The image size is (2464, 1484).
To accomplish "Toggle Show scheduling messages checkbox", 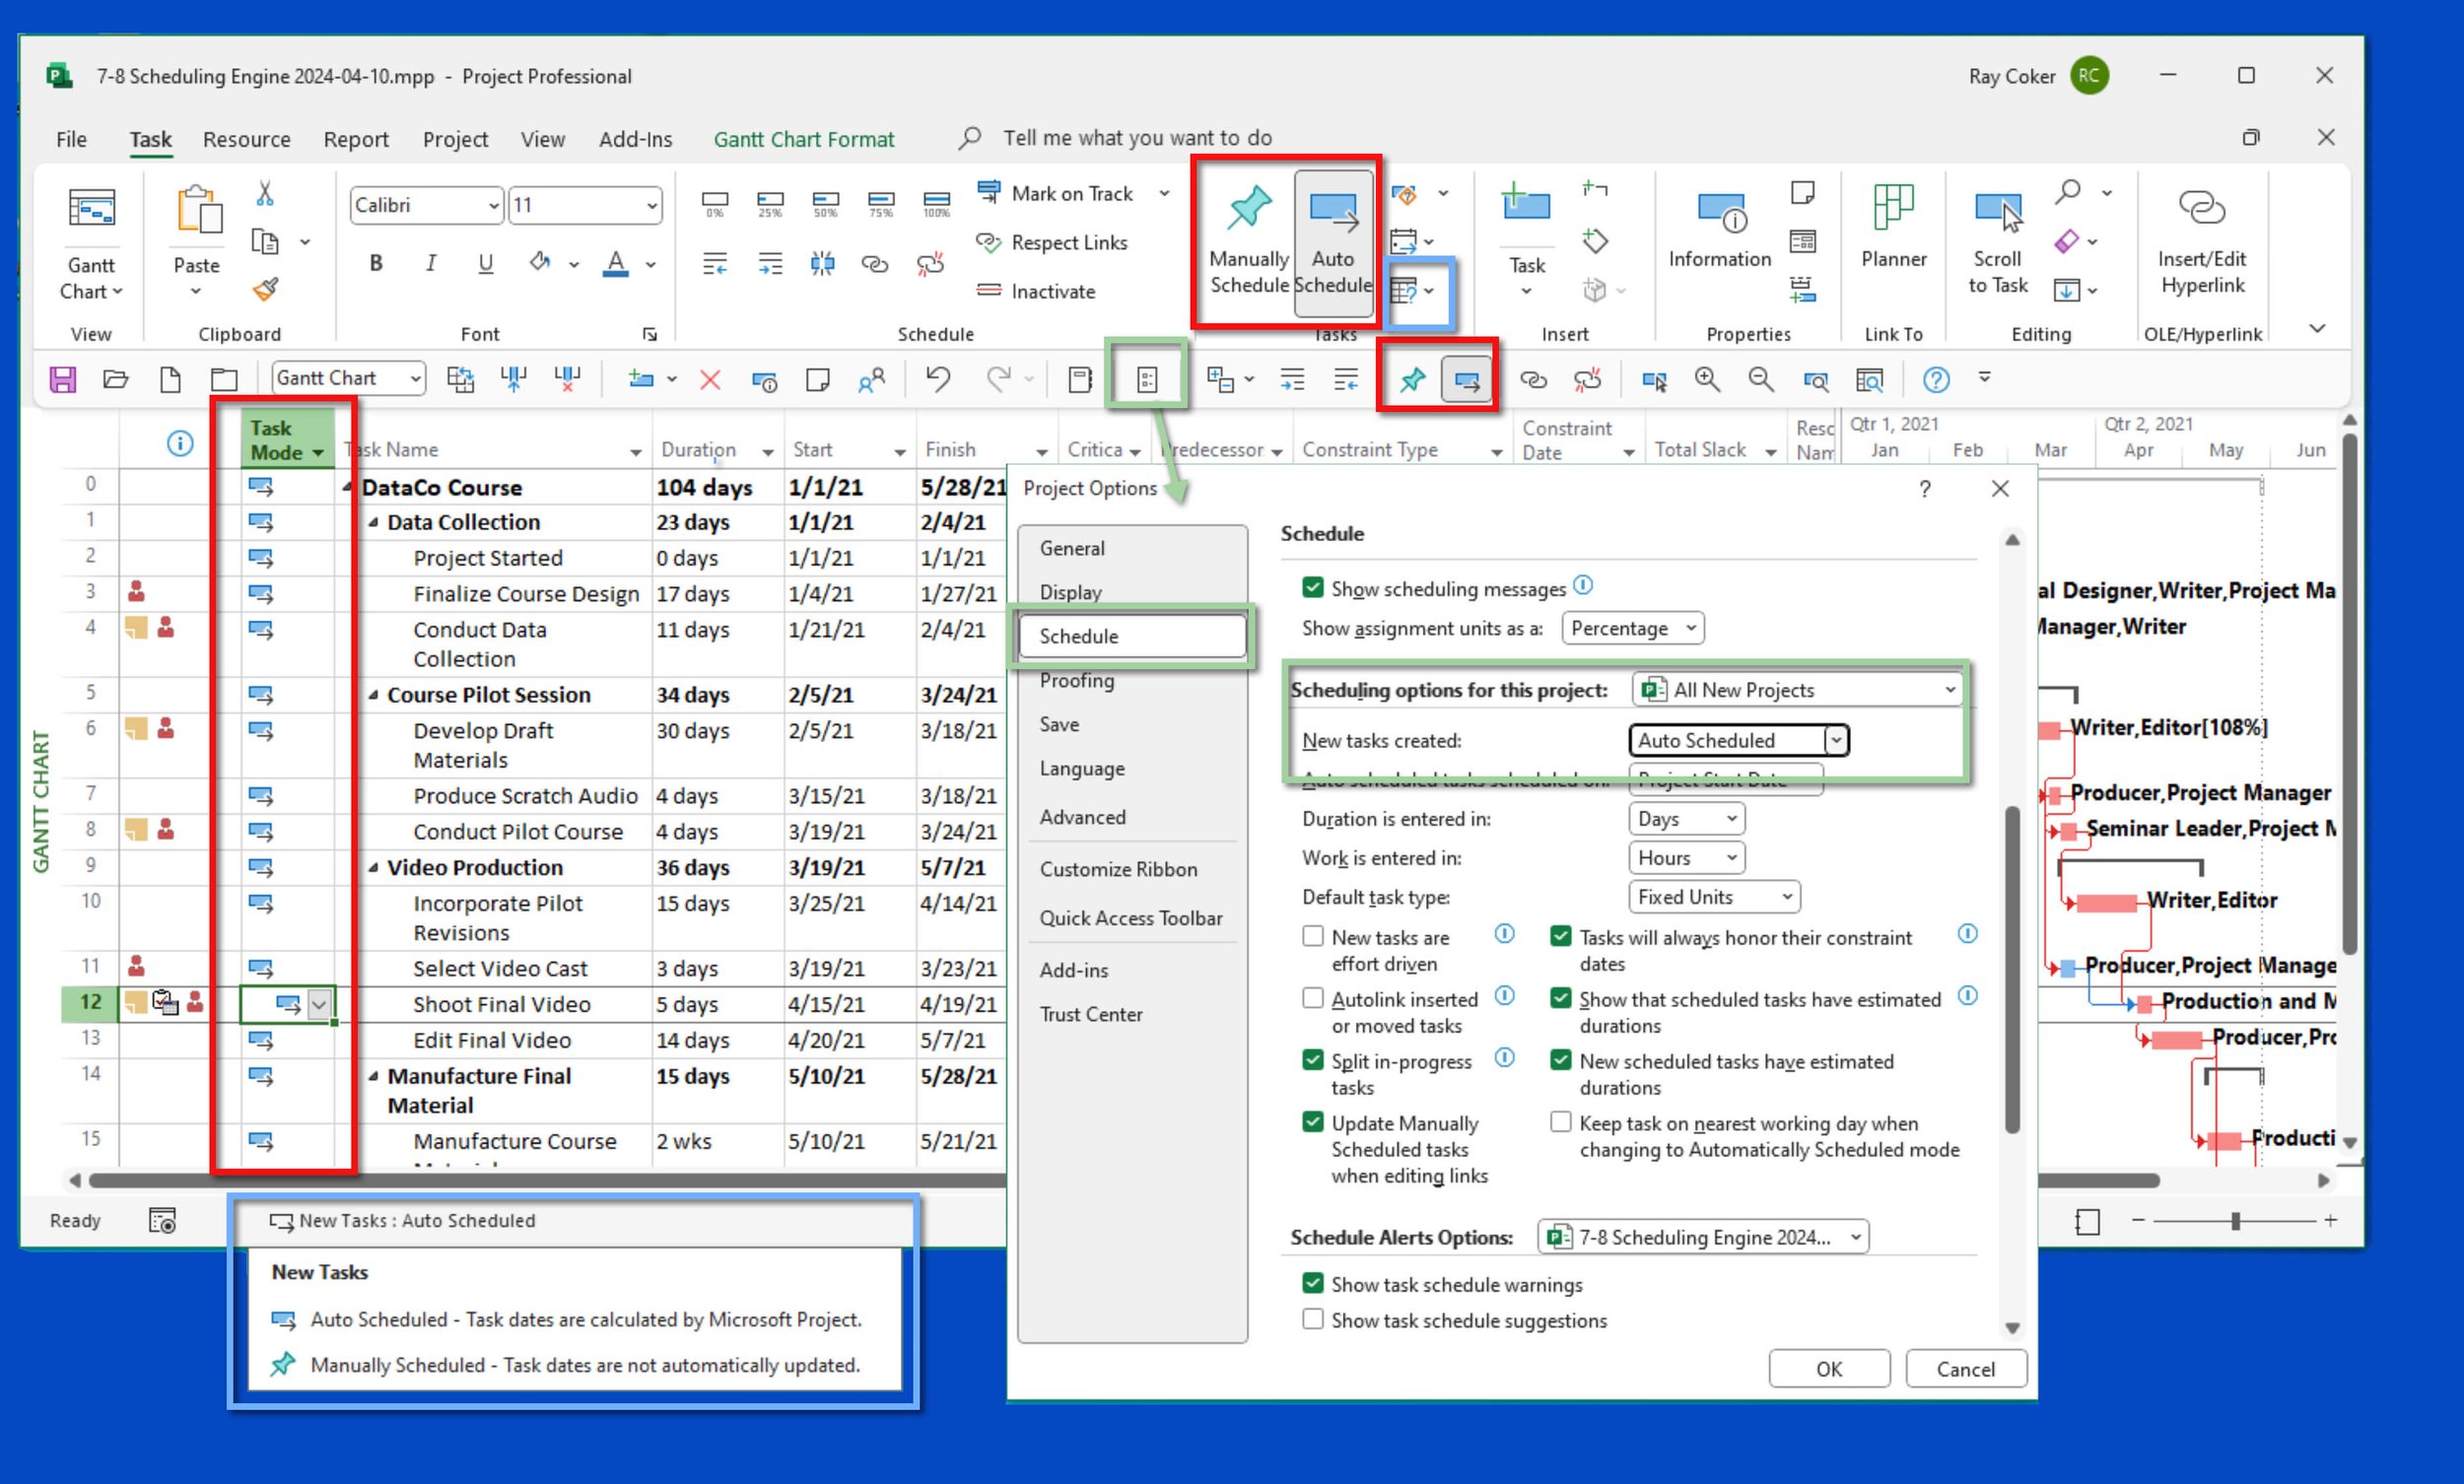I will (x=1313, y=587).
